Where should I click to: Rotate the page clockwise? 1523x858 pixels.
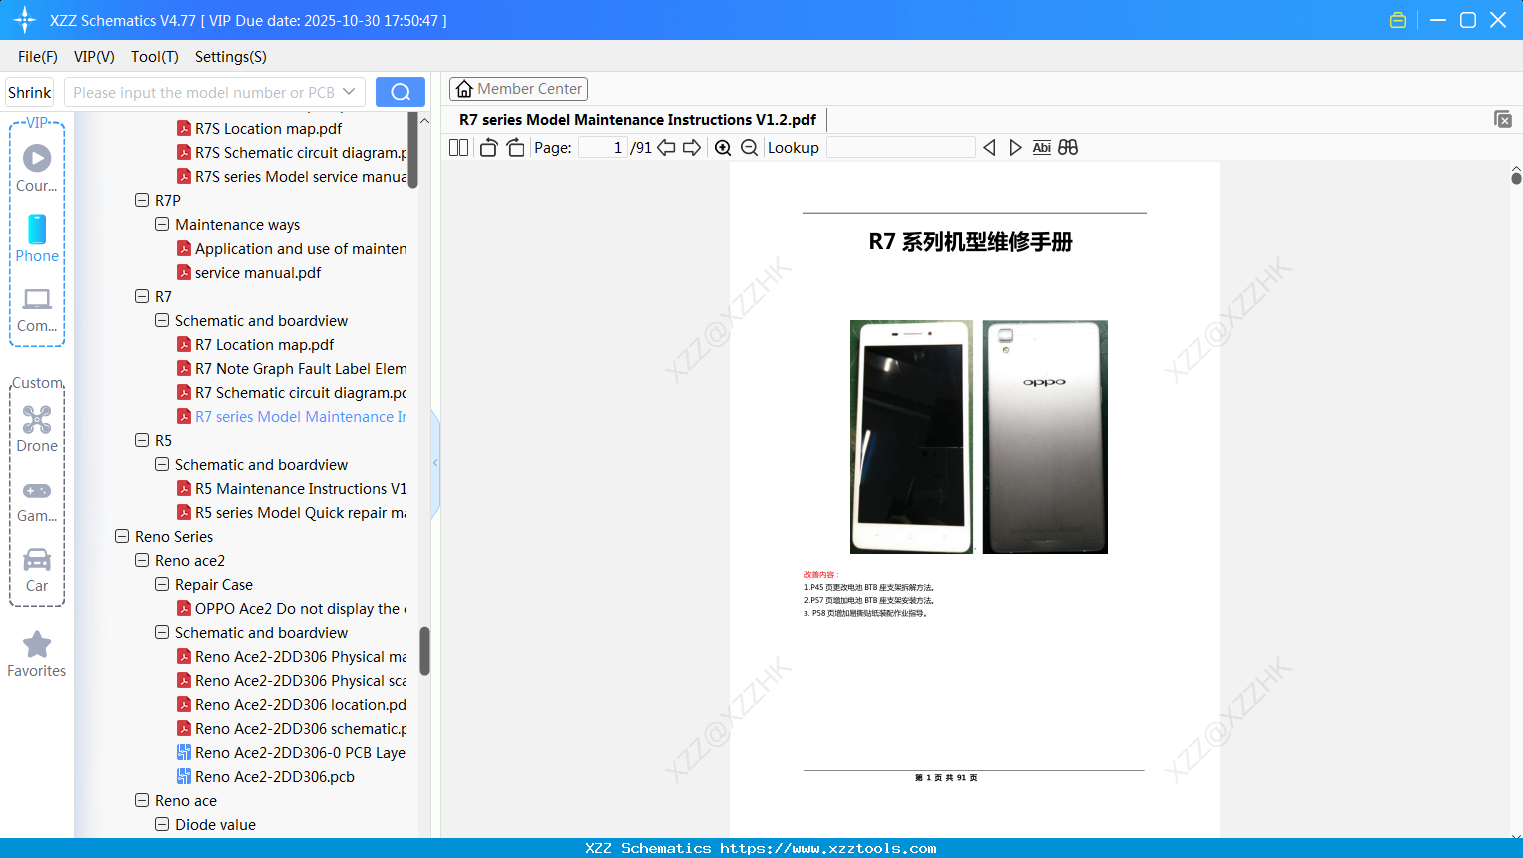click(x=515, y=148)
